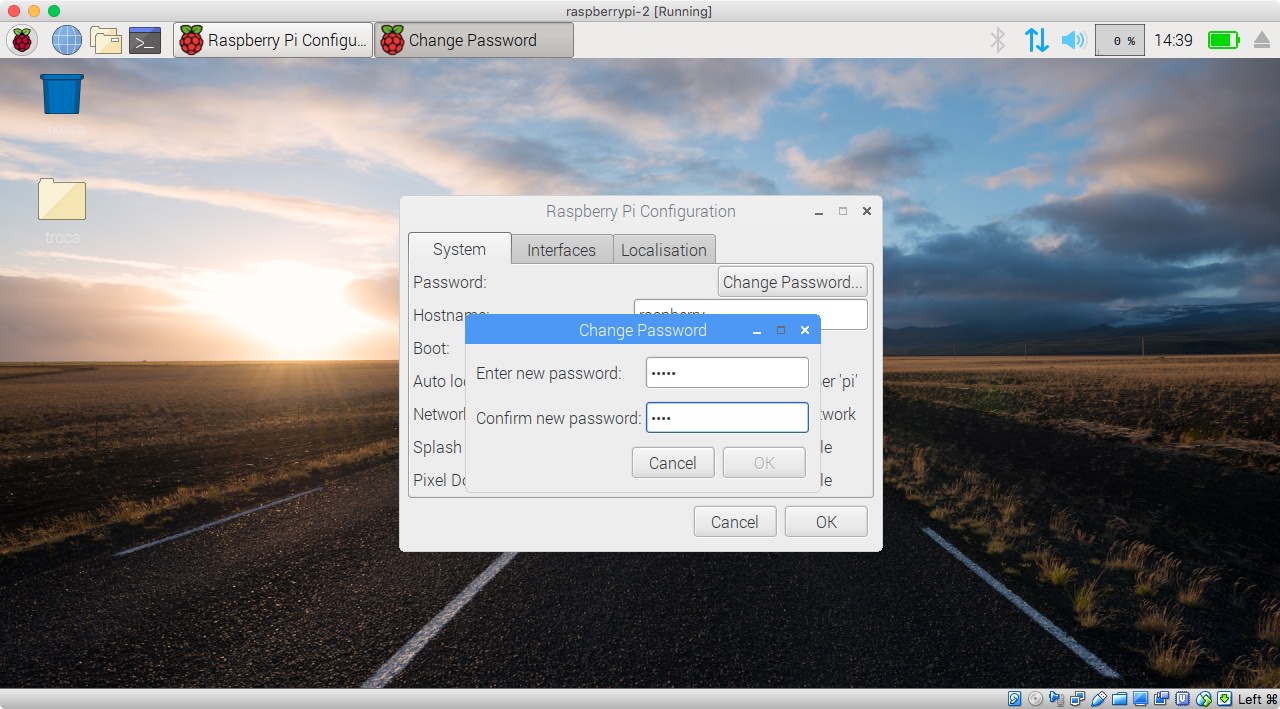Maximize the Change Password dialog
This screenshot has height=709, width=1280.
click(x=781, y=330)
